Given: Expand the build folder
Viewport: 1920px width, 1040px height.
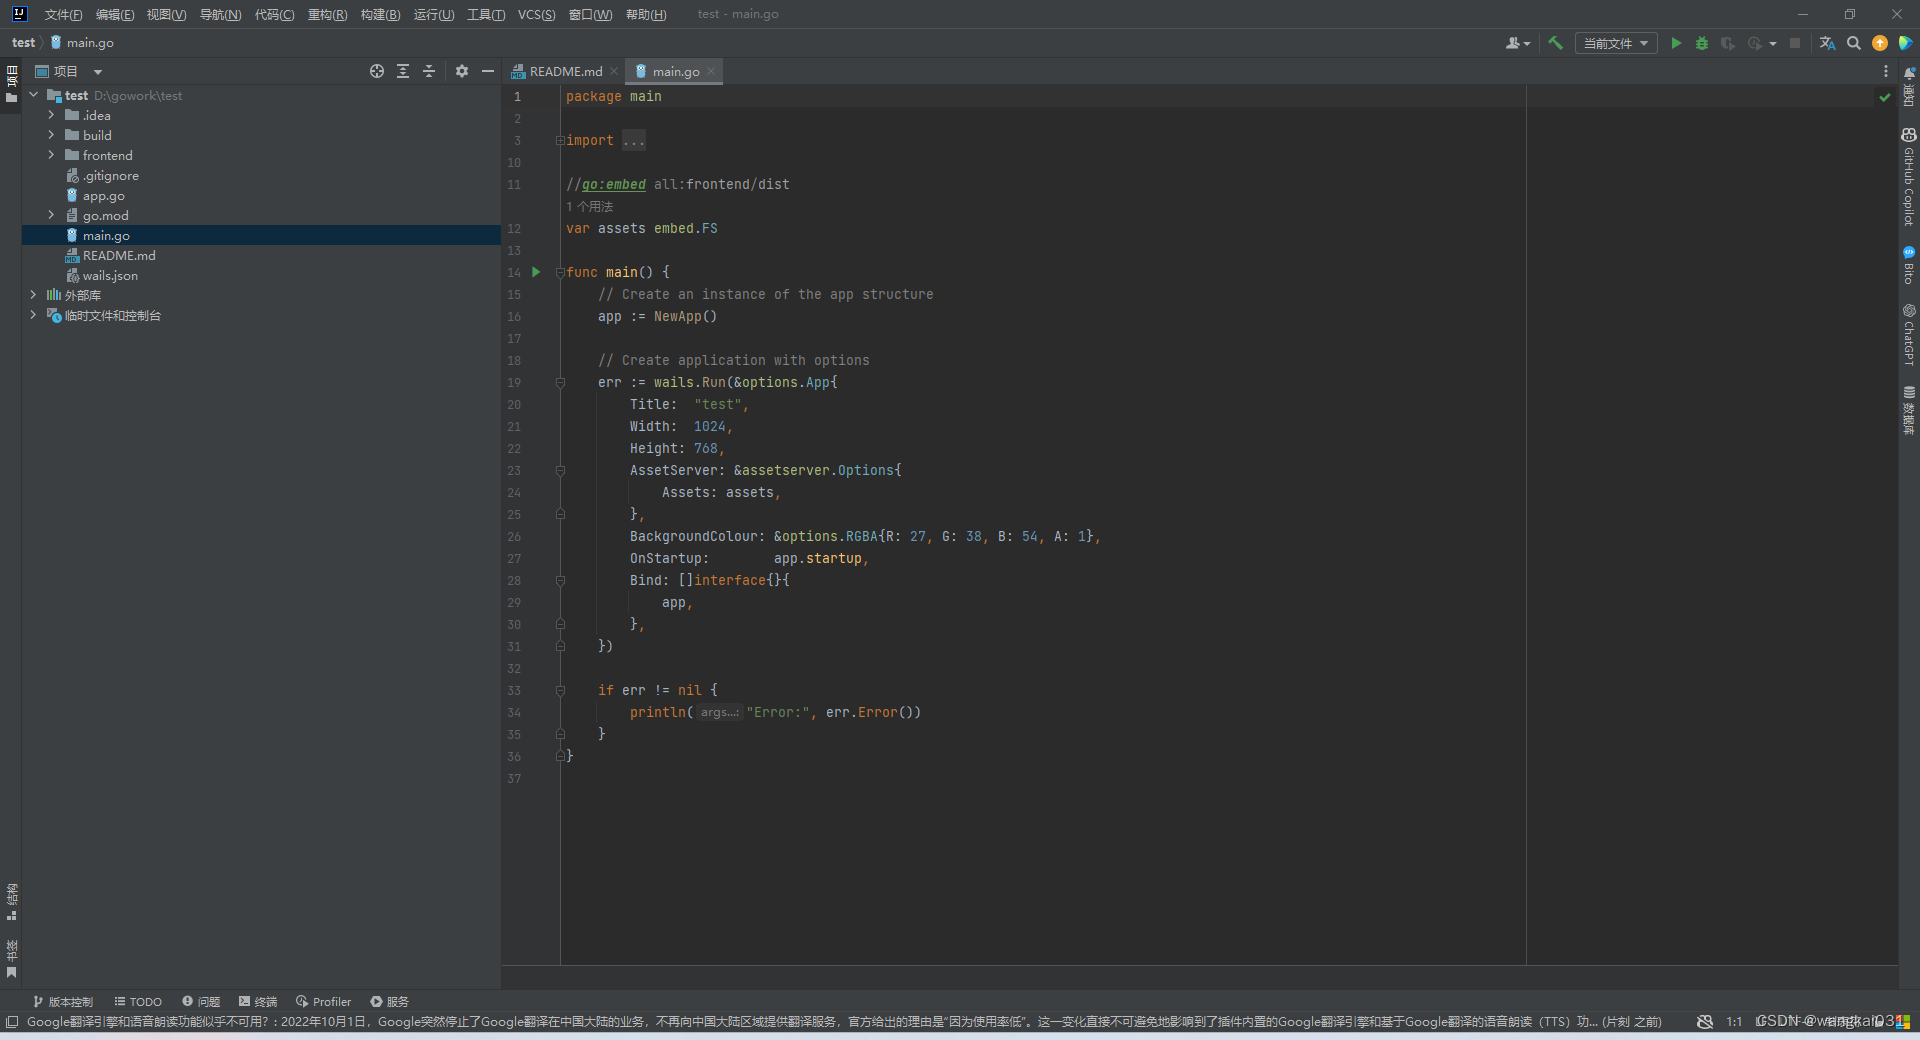Looking at the screenshot, I should tap(51, 135).
